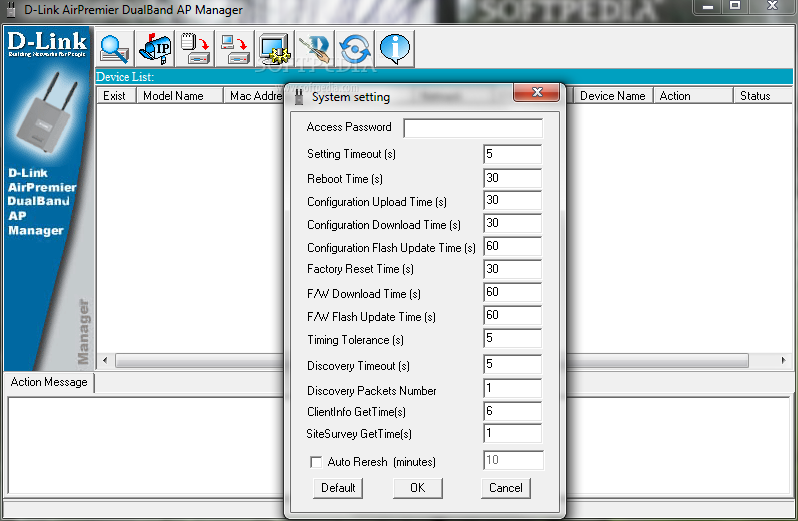This screenshot has width=798, height=521.
Task: Click the 'Device List:' heading text
Action: pos(125,77)
